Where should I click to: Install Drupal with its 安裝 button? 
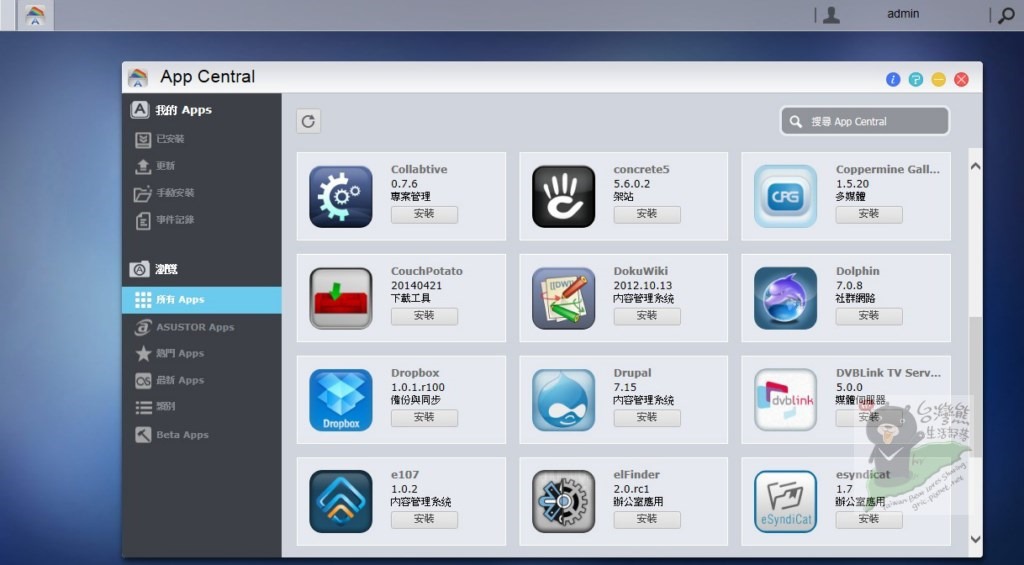[647, 418]
